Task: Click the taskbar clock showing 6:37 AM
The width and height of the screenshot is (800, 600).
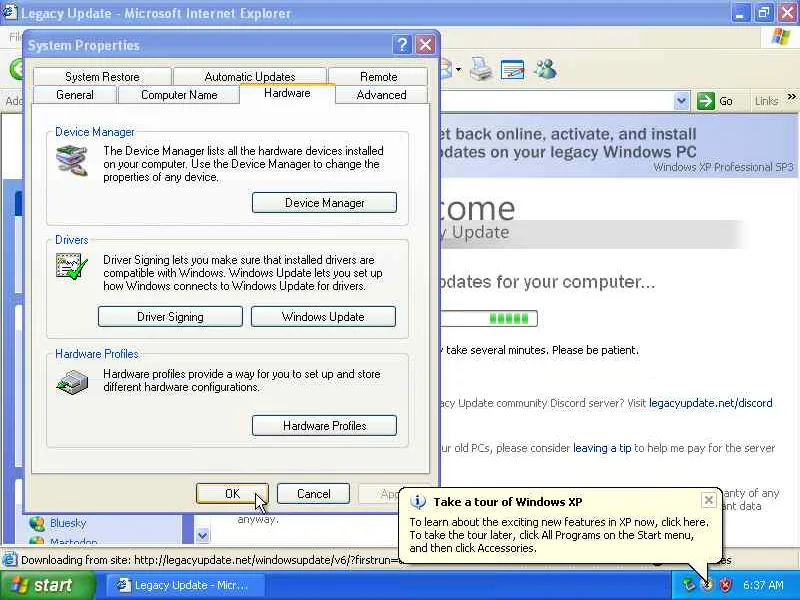Action: (763, 585)
